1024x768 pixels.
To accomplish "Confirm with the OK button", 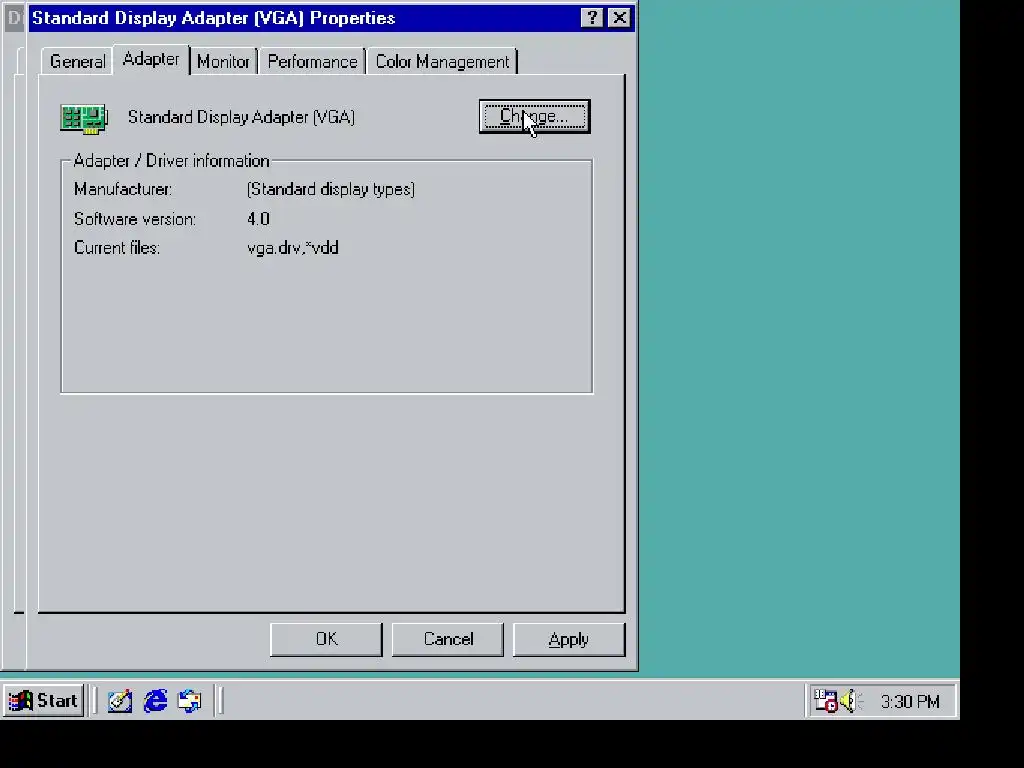I will click(x=326, y=639).
